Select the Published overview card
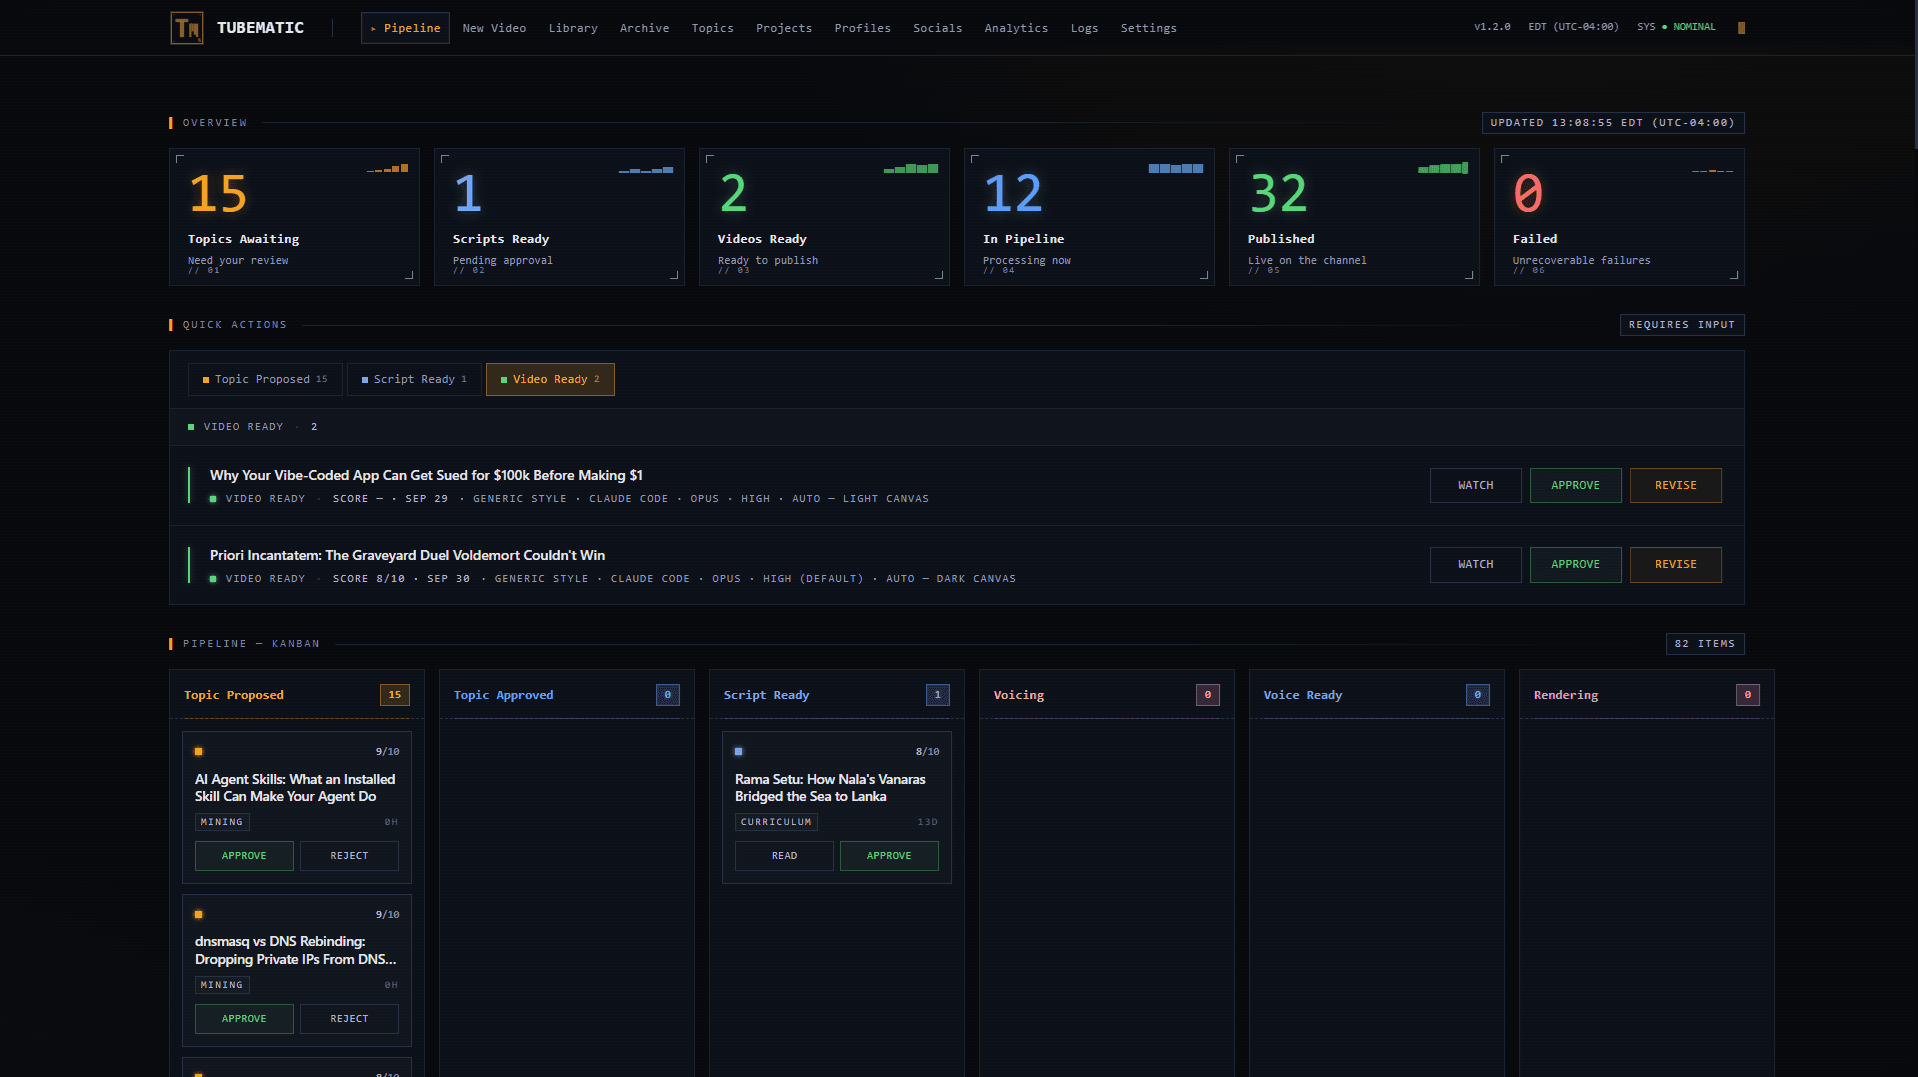 [1355, 217]
